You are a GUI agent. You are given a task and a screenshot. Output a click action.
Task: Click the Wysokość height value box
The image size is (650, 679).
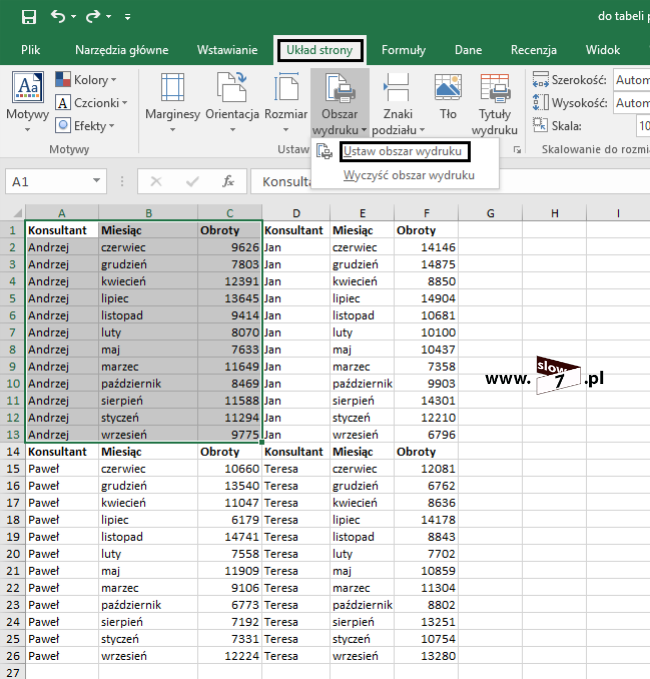point(632,103)
